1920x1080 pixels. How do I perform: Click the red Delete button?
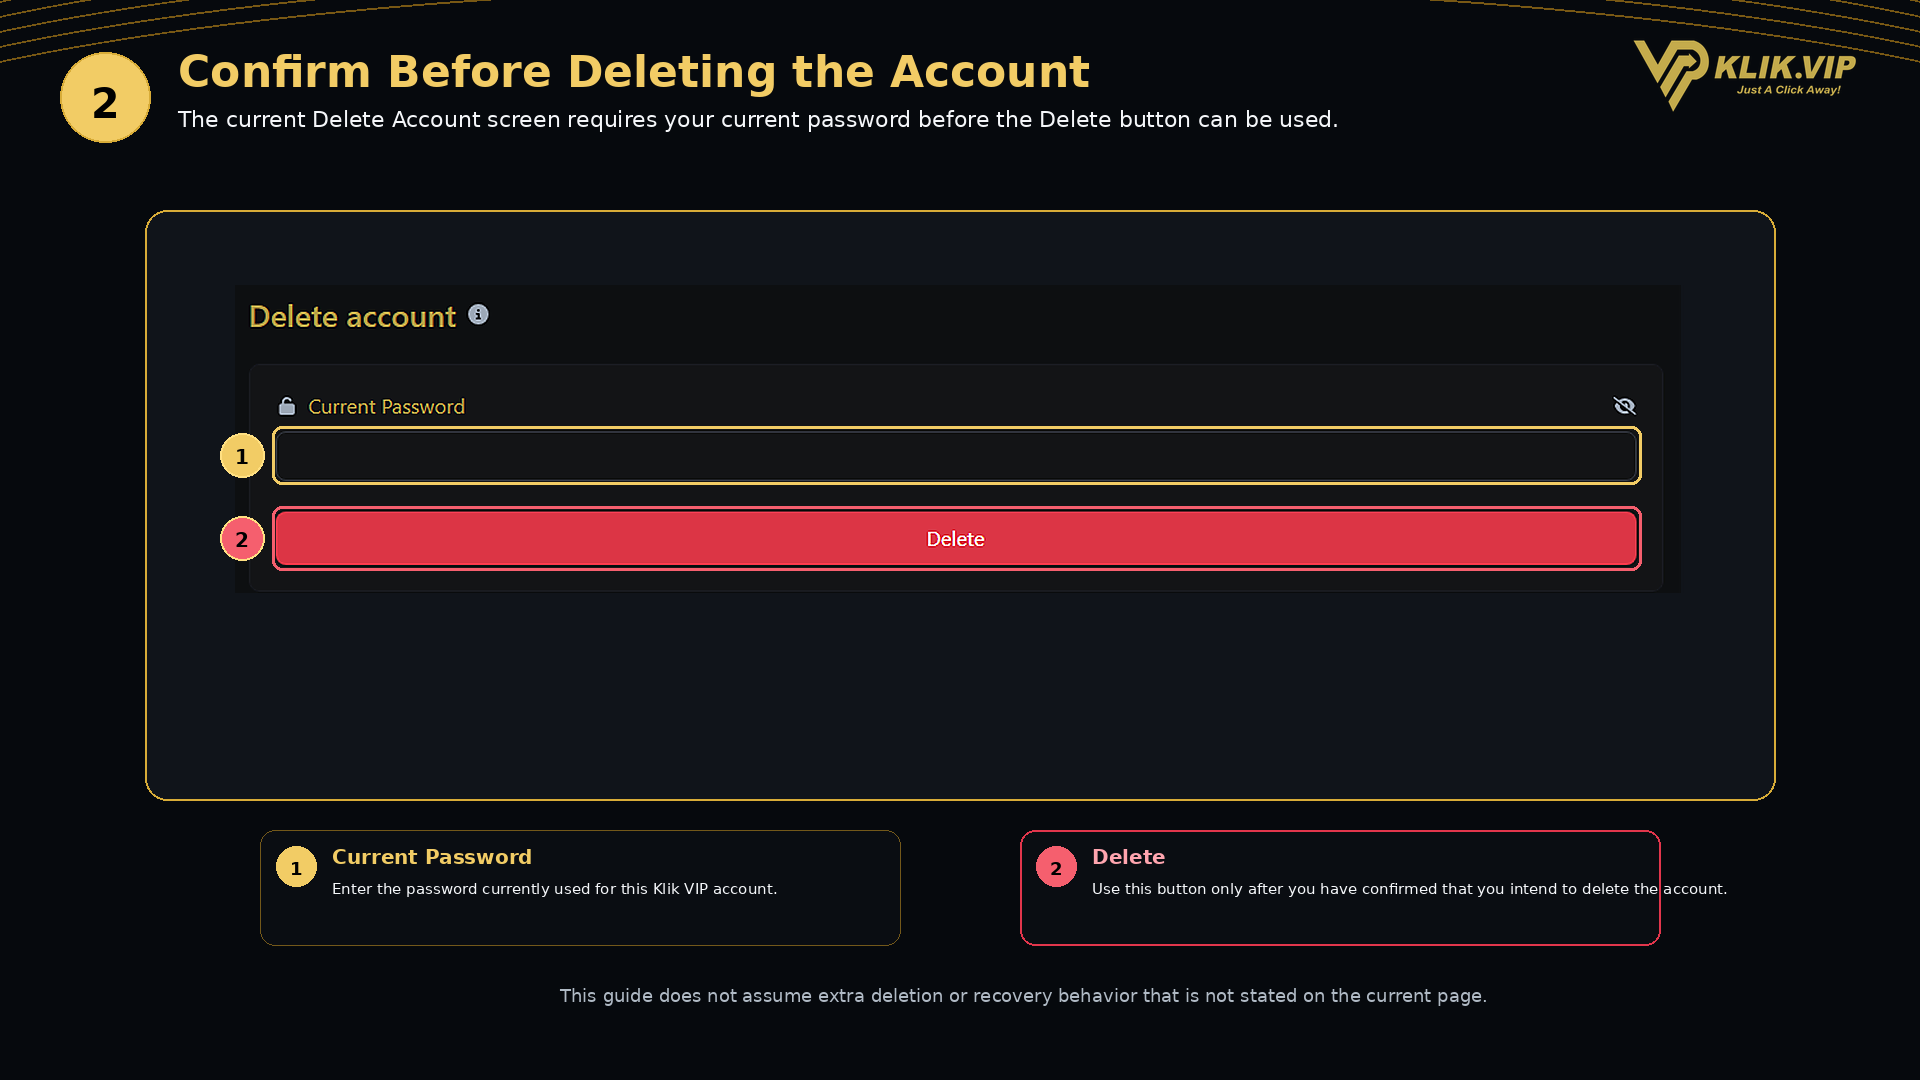pos(956,539)
